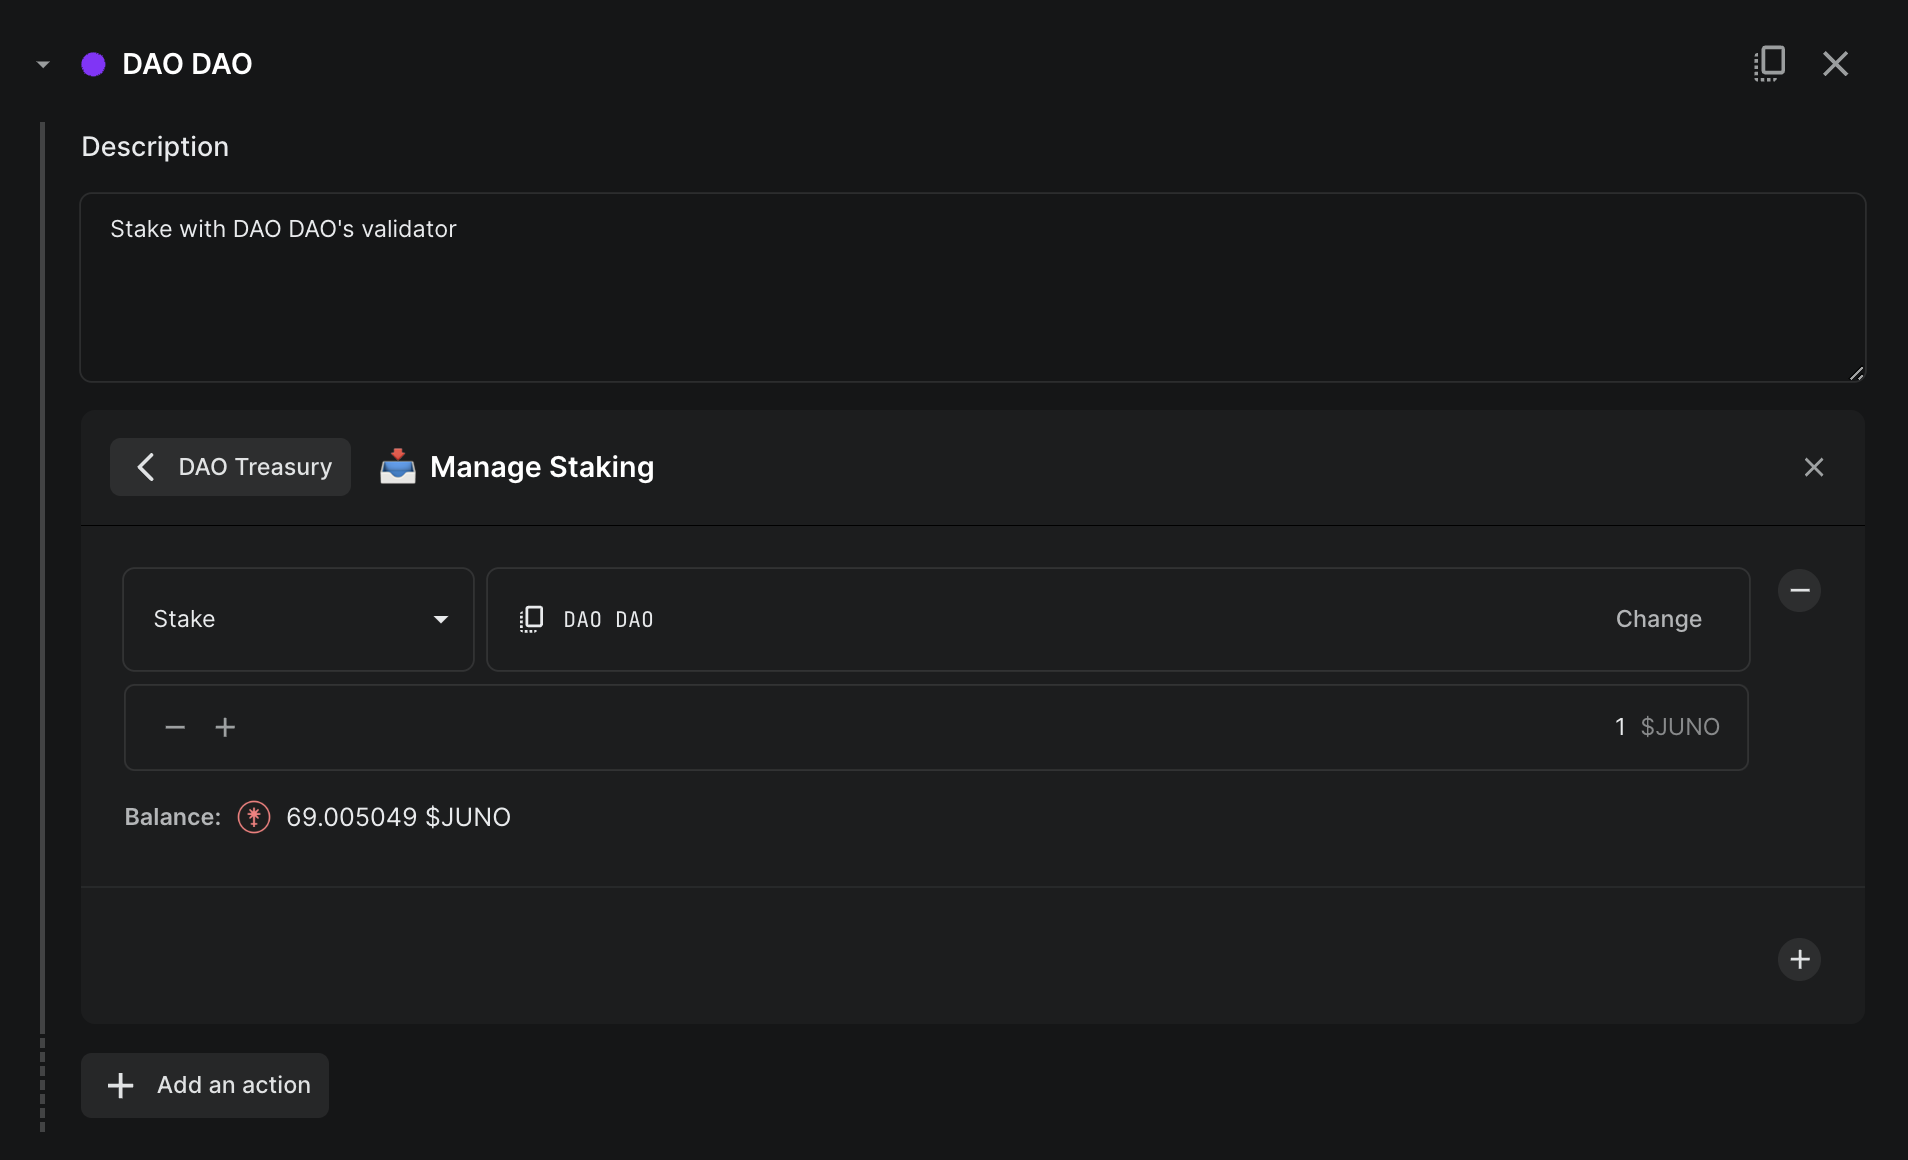This screenshot has width=1908, height=1160.
Task: Increase the JUNO amount with the plus stepper
Action: point(225,727)
